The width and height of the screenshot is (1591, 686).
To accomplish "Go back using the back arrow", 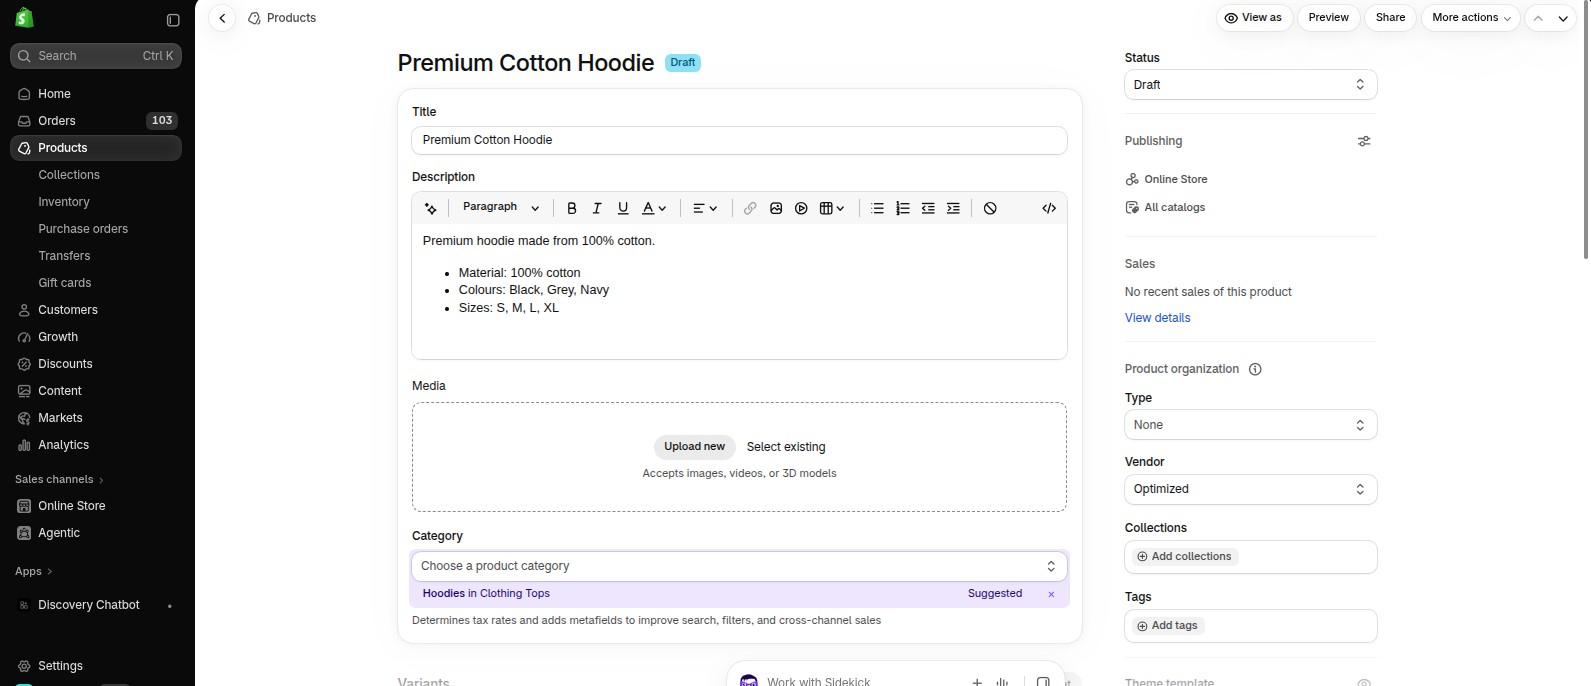I will [222, 18].
